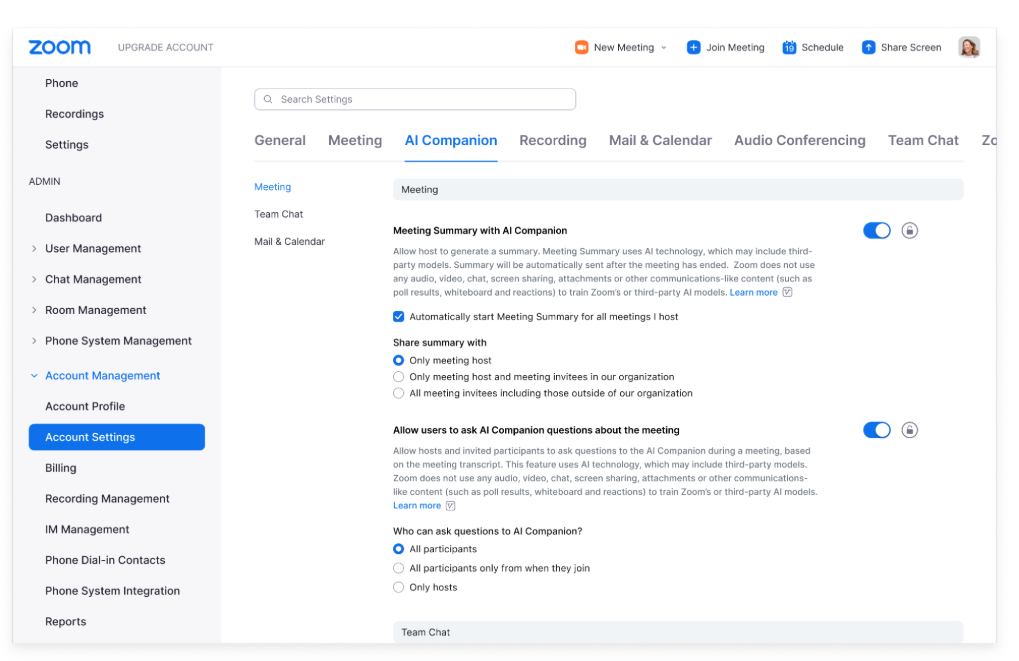Select the AI Companion tab
Screen dimensions: 1019x661
pos(451,140)
